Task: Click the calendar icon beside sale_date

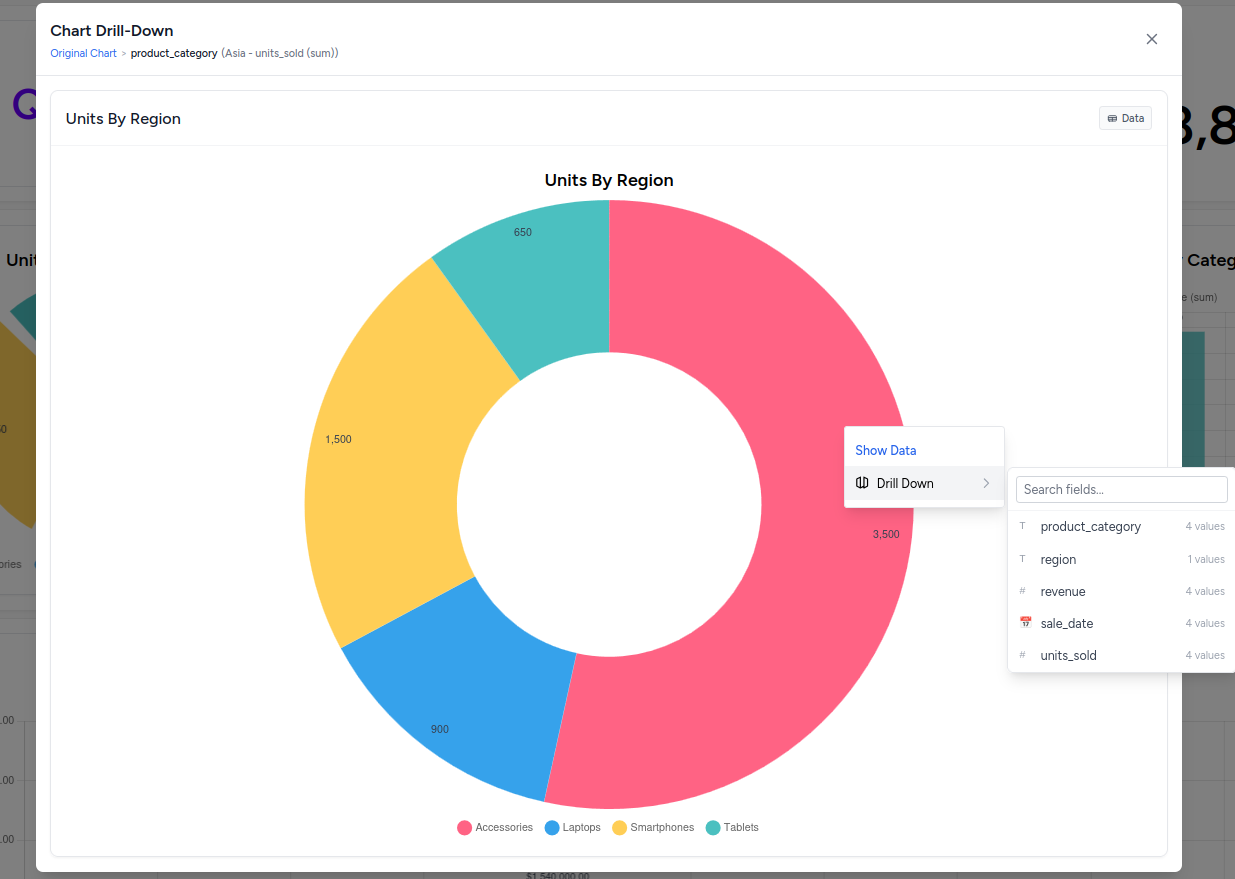Action: click(1025, 623)
